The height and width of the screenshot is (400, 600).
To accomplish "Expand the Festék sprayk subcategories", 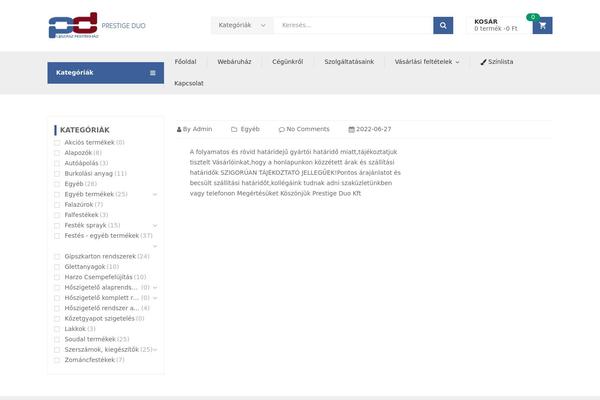I will click(x=155, y=225).
